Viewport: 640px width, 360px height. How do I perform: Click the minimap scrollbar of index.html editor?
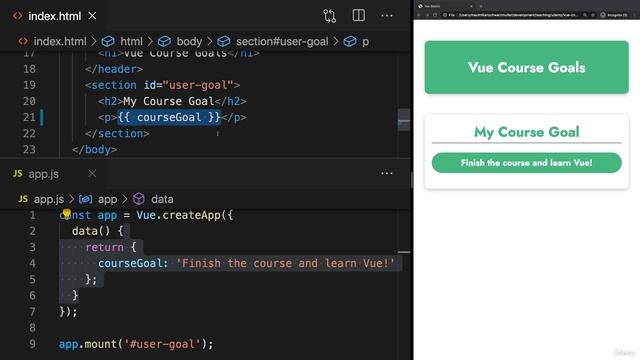click(x=404, y=120)
